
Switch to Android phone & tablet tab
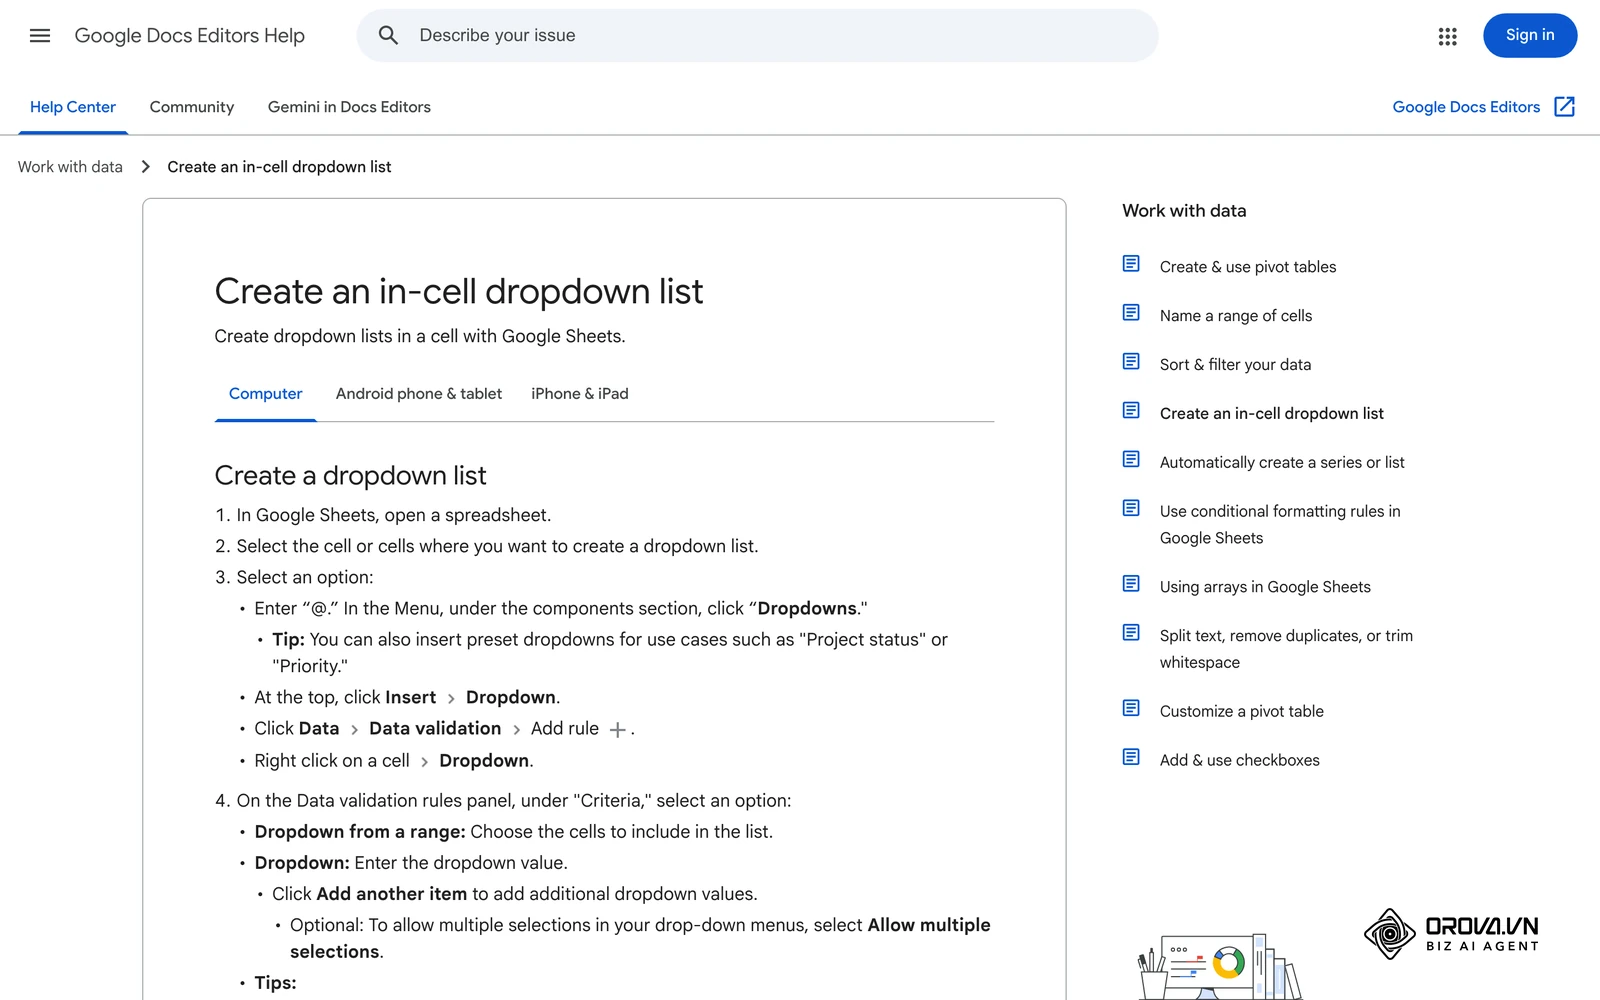click(419, 394)
